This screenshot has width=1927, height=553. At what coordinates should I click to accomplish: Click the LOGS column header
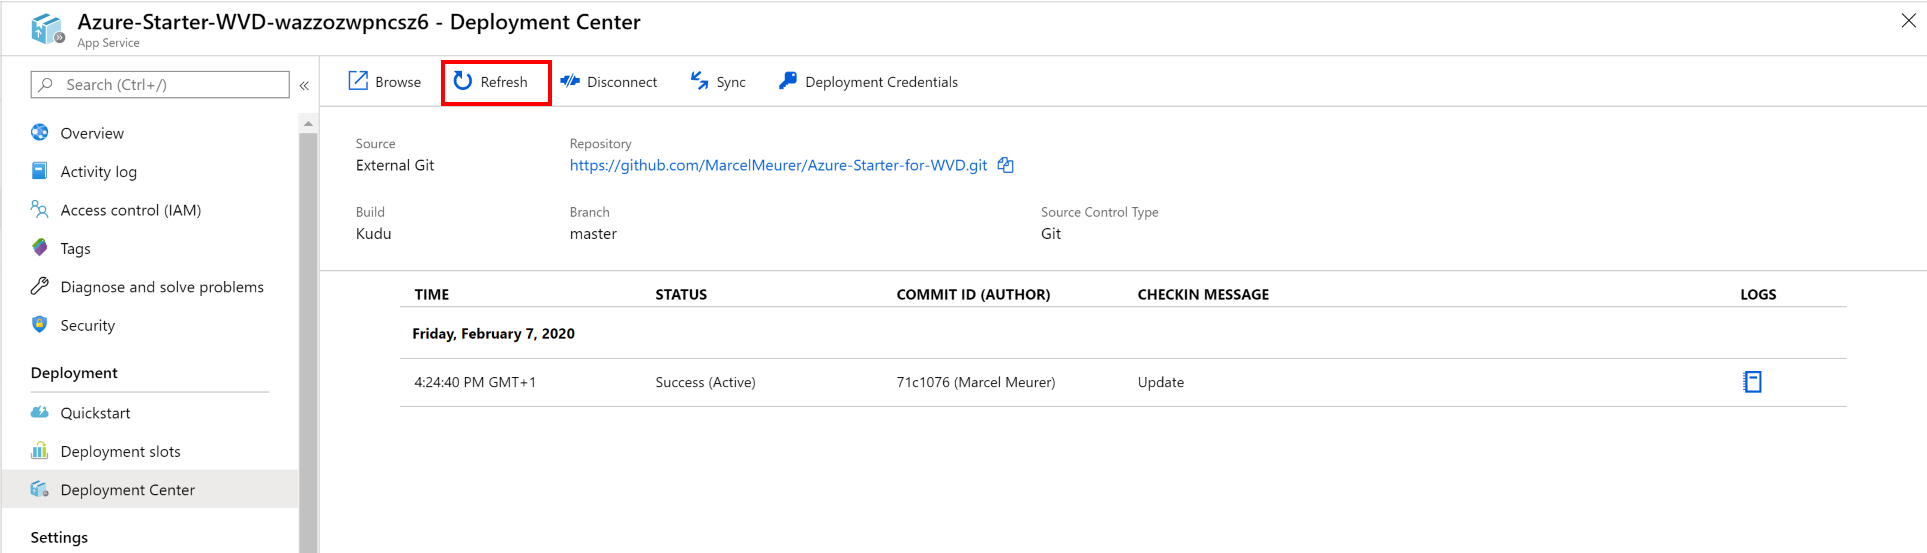pyautogui.click(x=1758, y=294)
